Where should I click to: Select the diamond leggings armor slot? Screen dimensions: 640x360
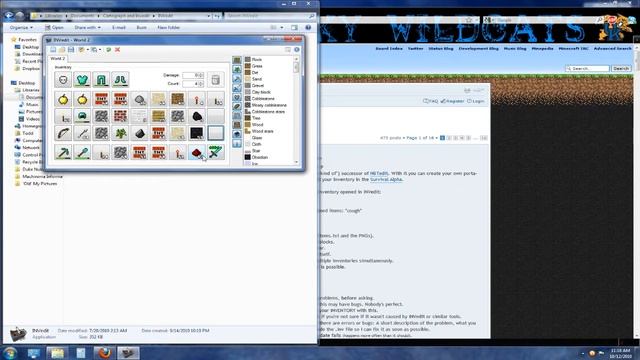101,80
